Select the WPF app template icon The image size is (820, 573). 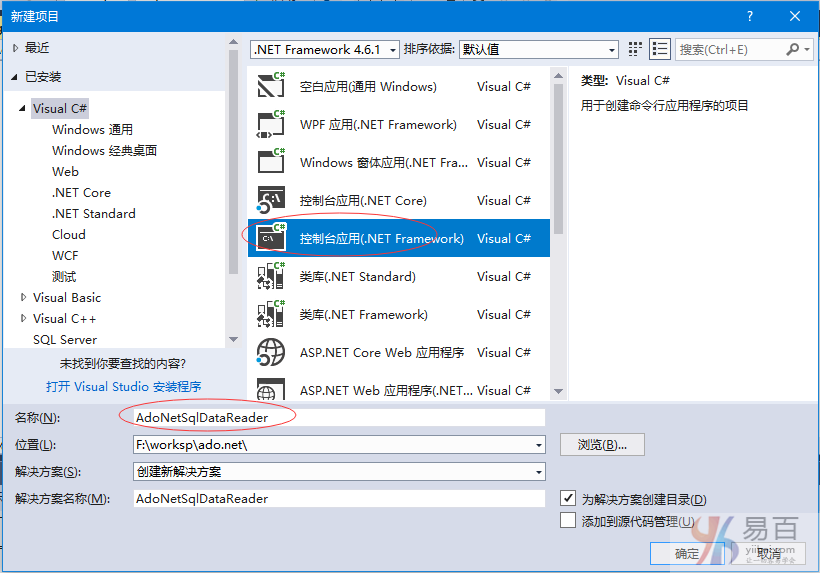pos(271,125)
